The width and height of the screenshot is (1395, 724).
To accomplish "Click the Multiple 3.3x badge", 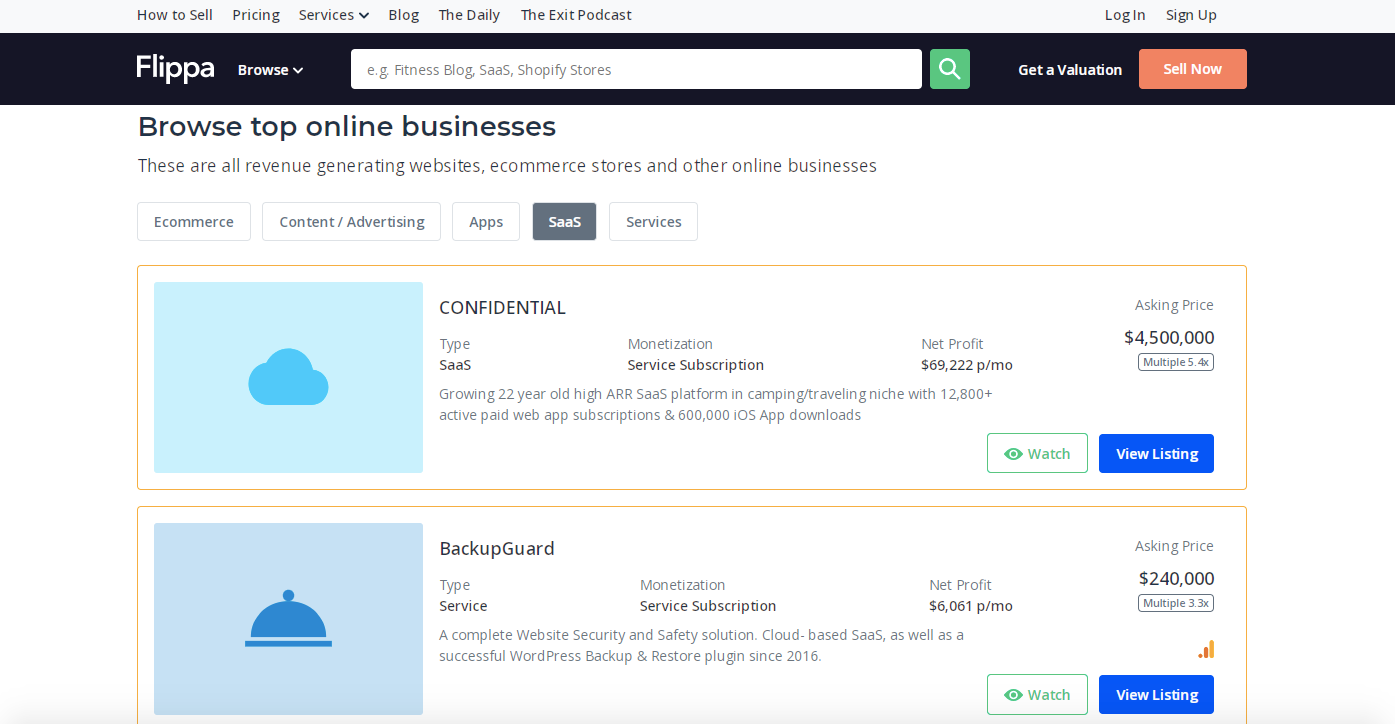I will (1176, 603).
